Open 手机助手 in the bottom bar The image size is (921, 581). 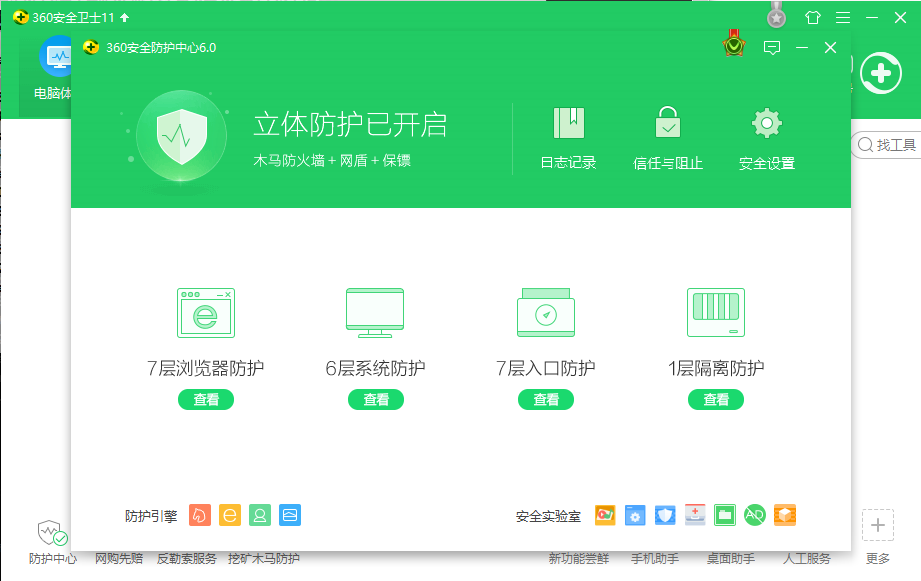[655, 559]
